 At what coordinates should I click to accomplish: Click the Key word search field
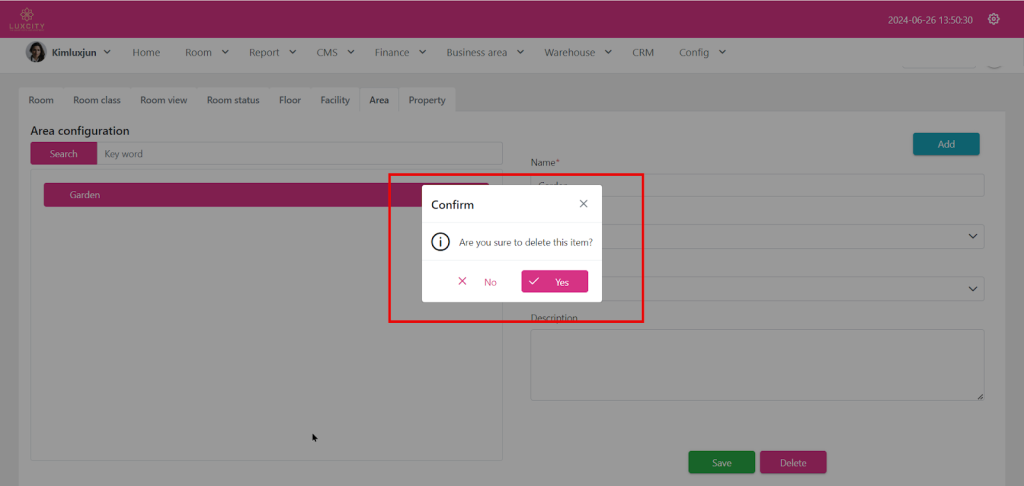pyautogui.click(x=299, y=154)
